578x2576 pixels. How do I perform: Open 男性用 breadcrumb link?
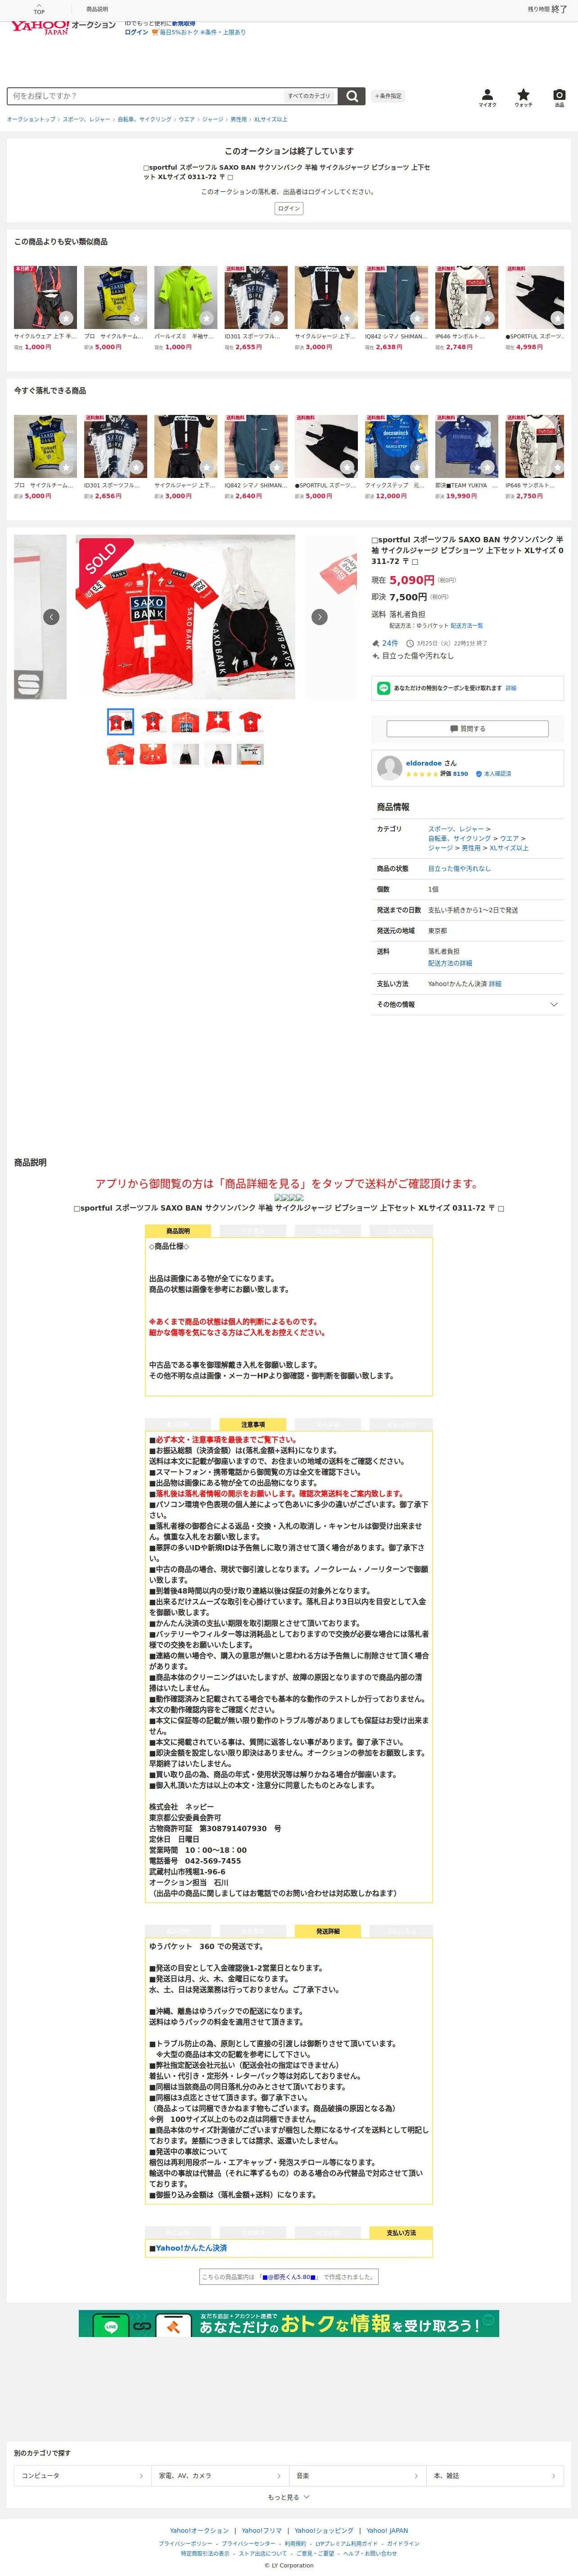[239, 119]
